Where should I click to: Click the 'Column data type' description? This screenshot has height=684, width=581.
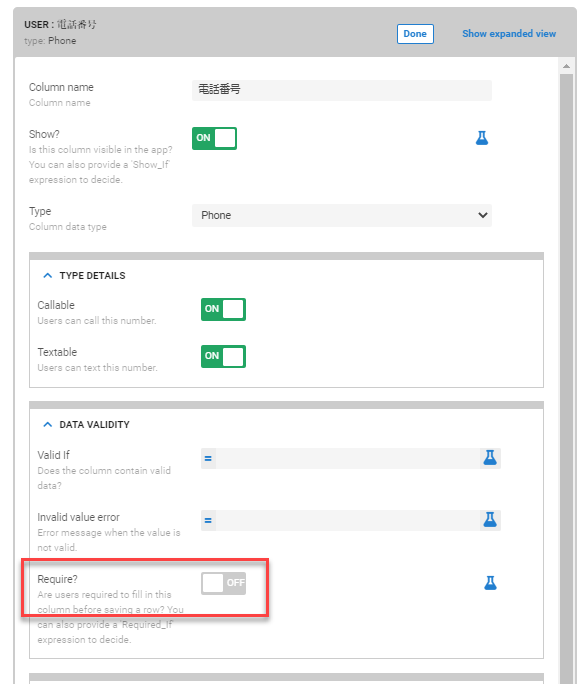tap(68, 227)
